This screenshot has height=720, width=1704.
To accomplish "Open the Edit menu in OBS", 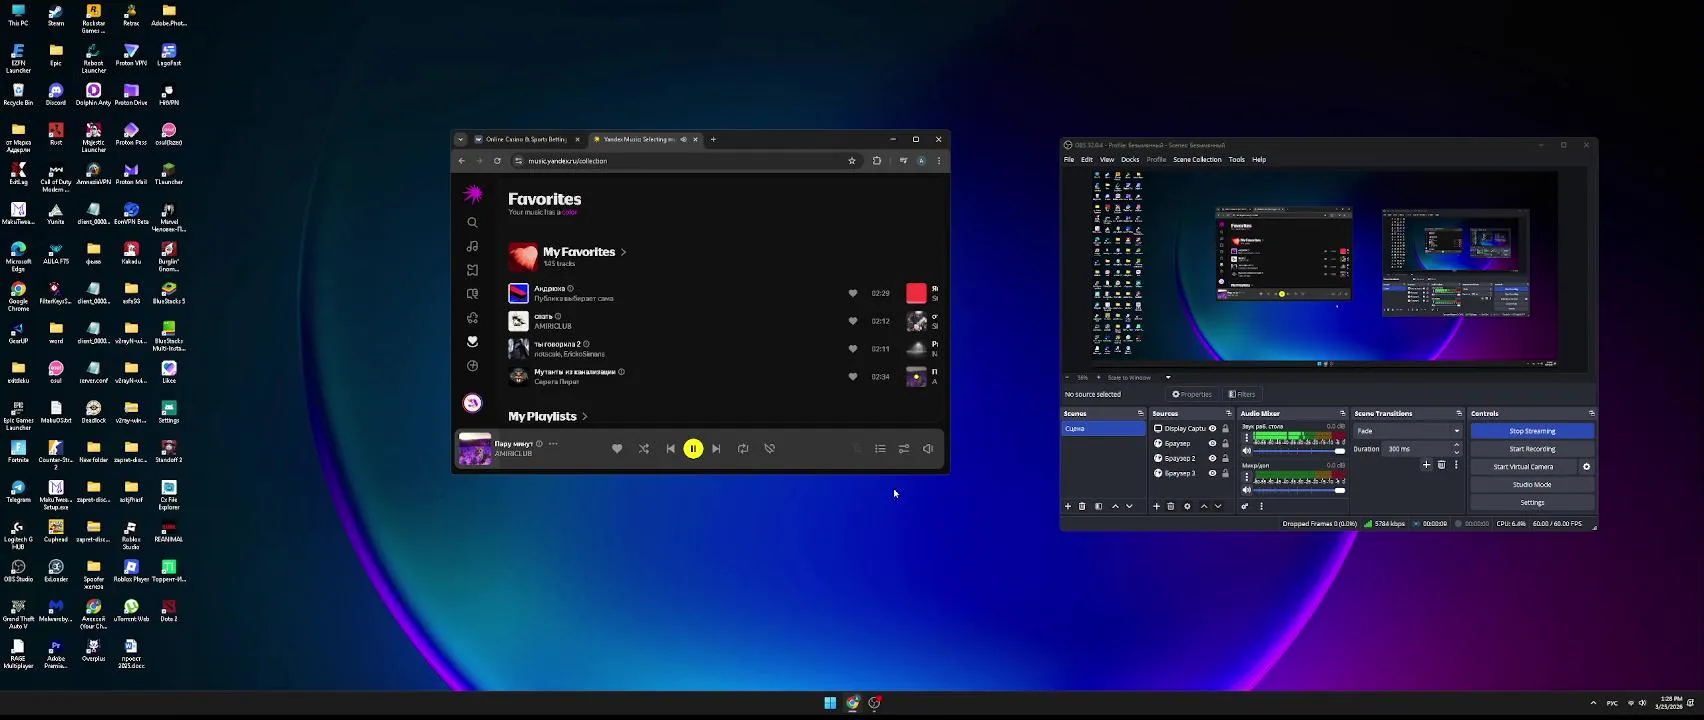I will click(1086, 159).
